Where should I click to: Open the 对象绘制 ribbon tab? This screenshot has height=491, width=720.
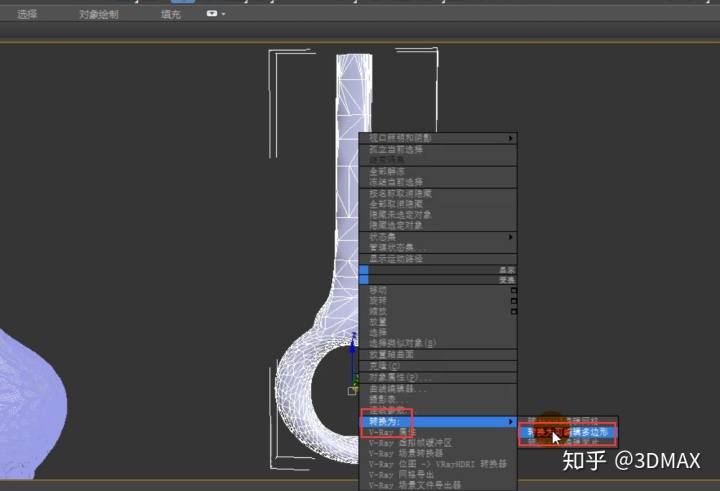point(99,14)
